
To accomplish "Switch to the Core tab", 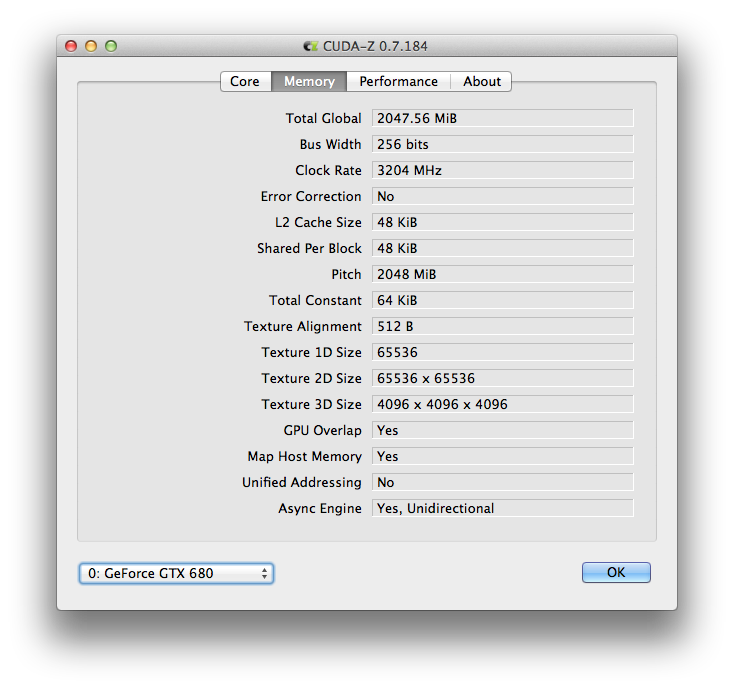I will pyautogui.click(x=246, y=81).
